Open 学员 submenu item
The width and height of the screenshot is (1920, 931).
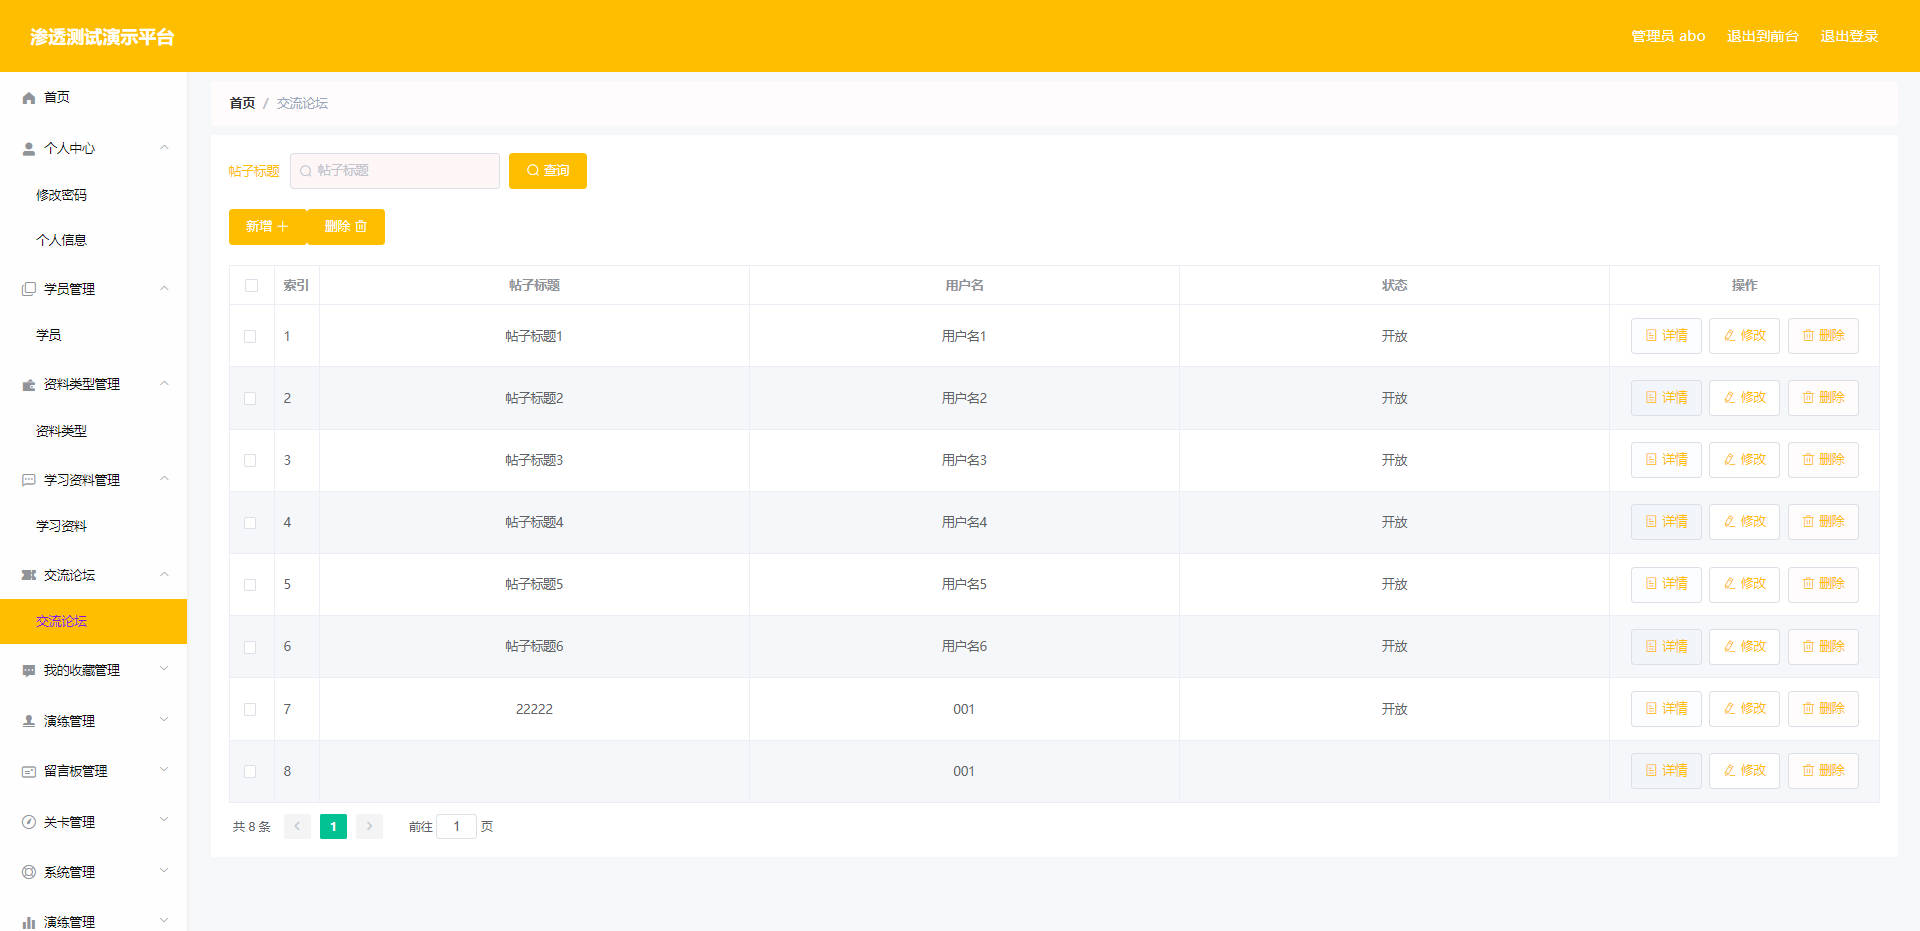click(x=49, y=335)
